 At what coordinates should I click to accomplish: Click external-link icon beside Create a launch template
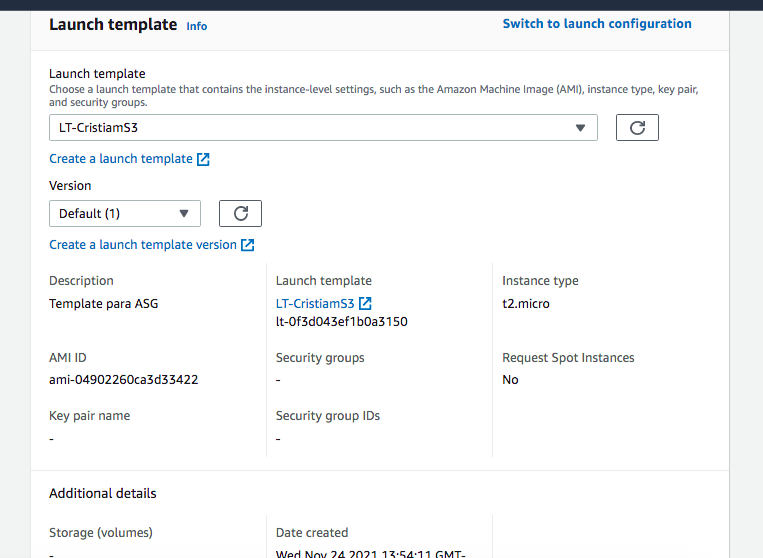204,159
